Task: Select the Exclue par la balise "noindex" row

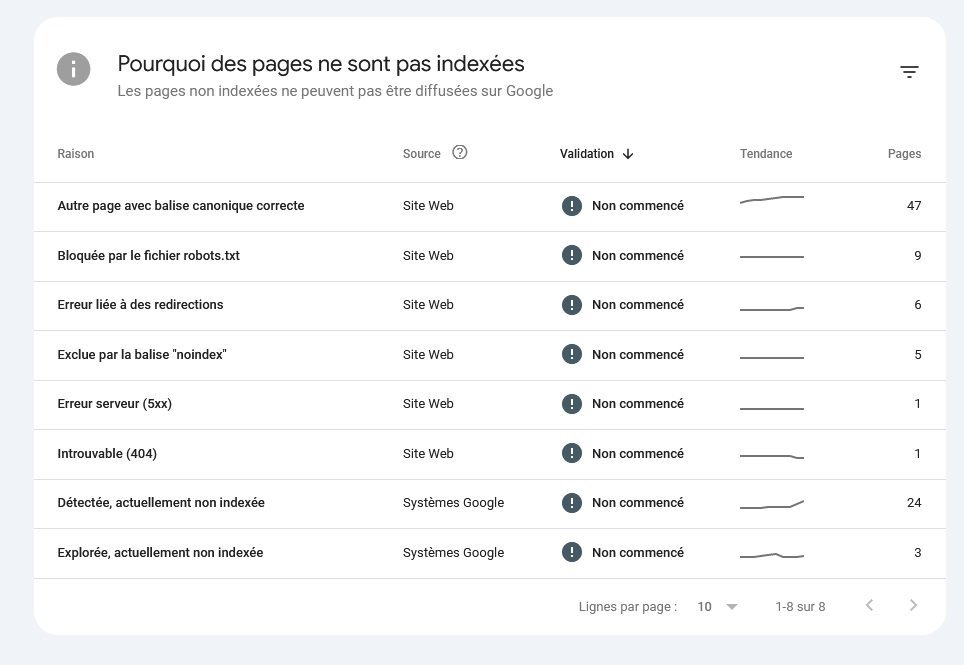Action: [142, 355]
